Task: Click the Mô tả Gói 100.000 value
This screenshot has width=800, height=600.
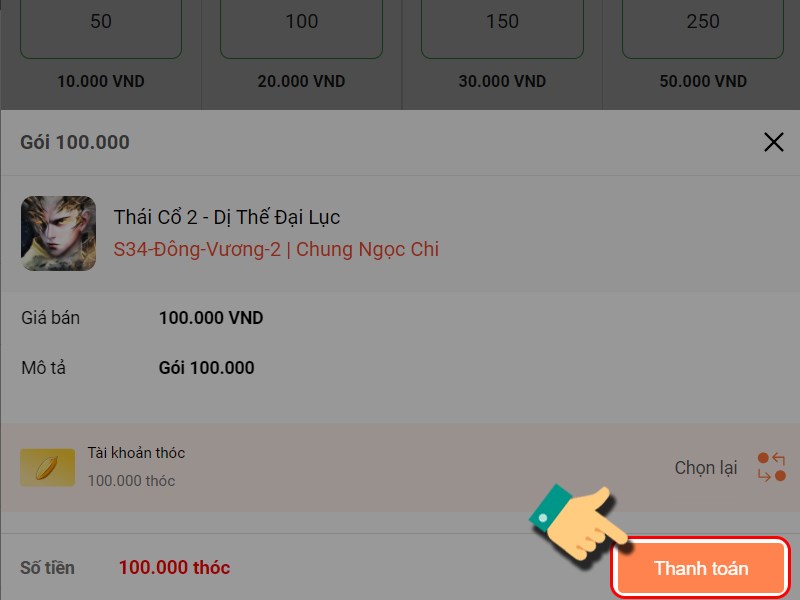Action: [206, 368]
